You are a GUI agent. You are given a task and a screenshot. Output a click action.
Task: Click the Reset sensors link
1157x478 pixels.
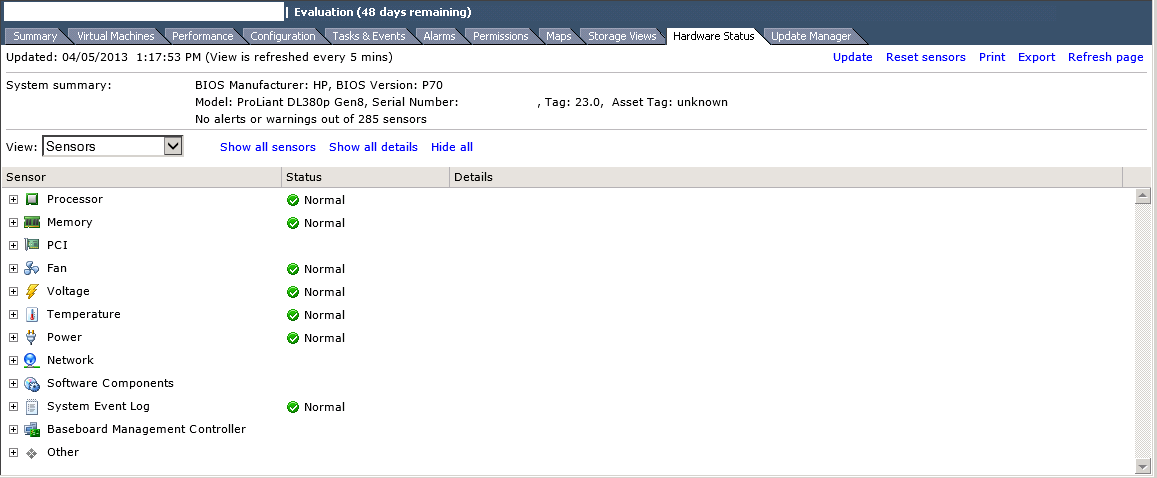pyautogui.click(x=925, y=57)
